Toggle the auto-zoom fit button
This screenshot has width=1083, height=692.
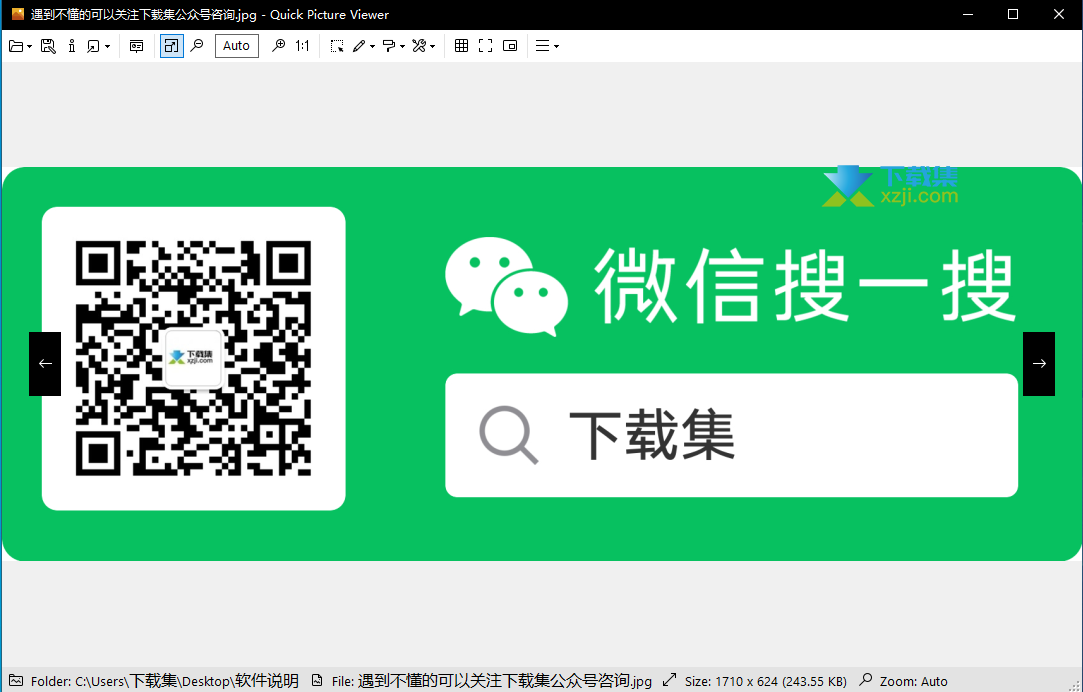tap(171, 46)
